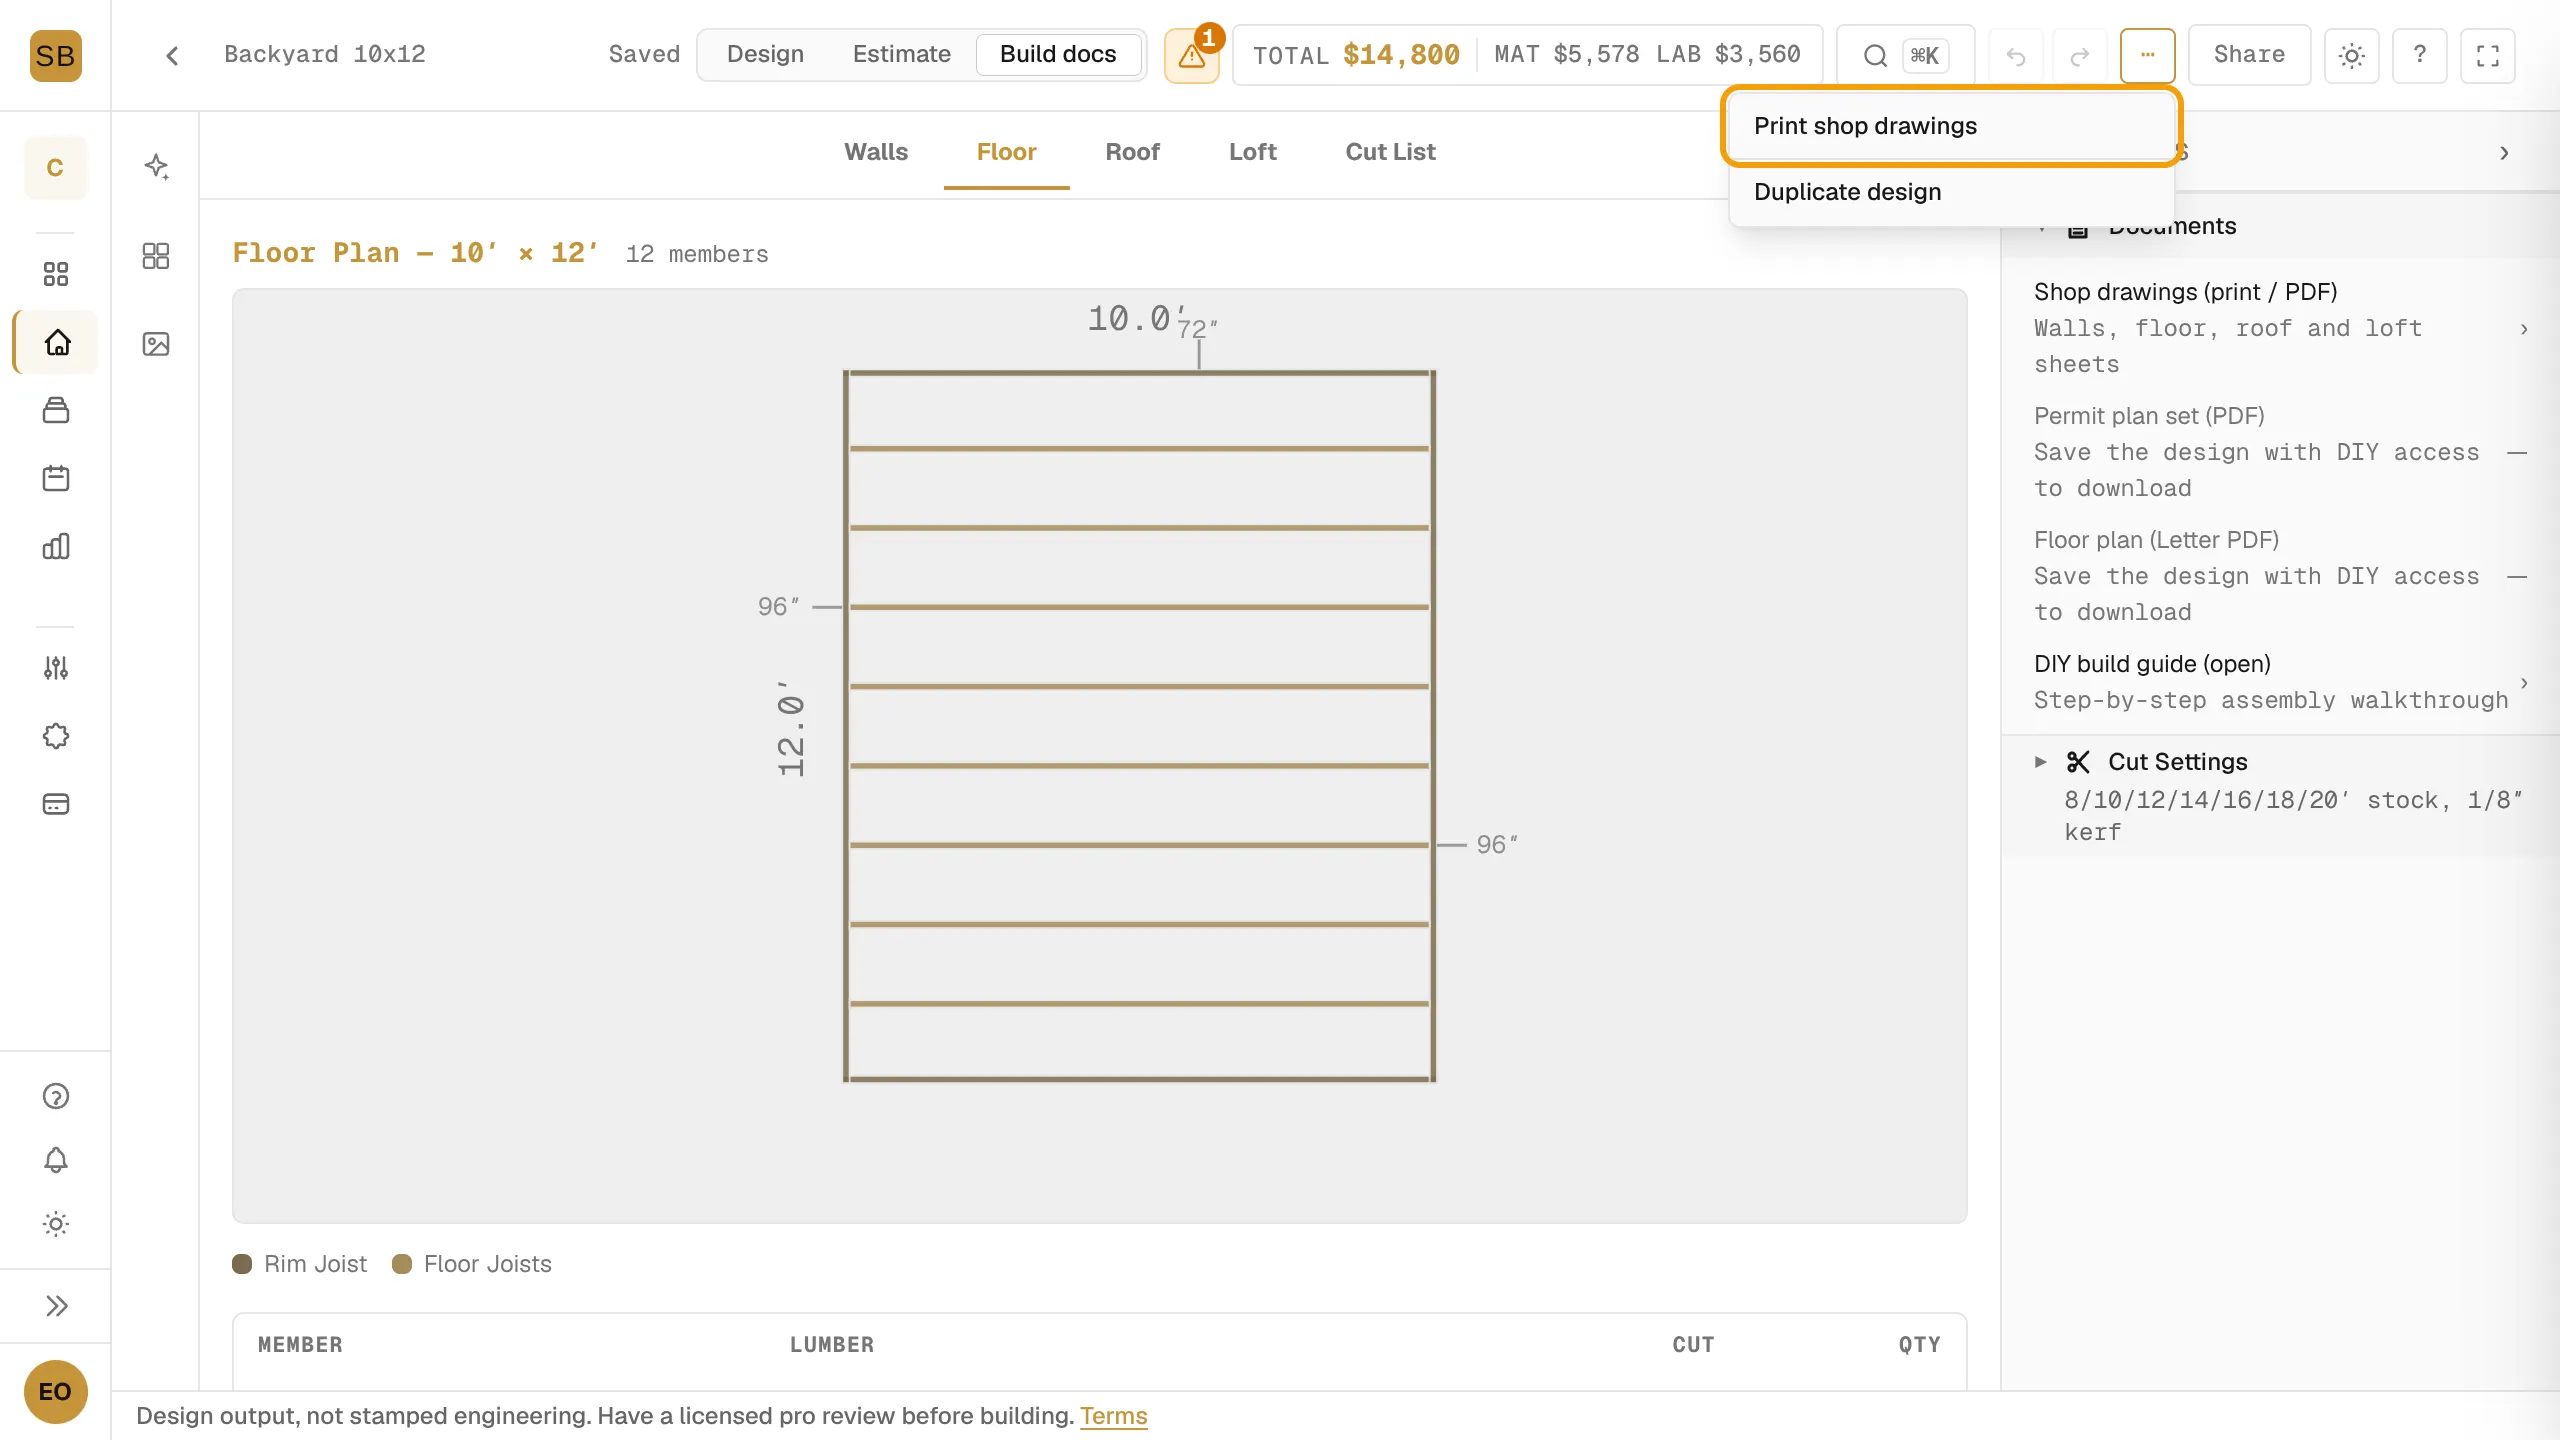Switch to the Roof tab
2560x1440 pixels.
coord(1132,152)
